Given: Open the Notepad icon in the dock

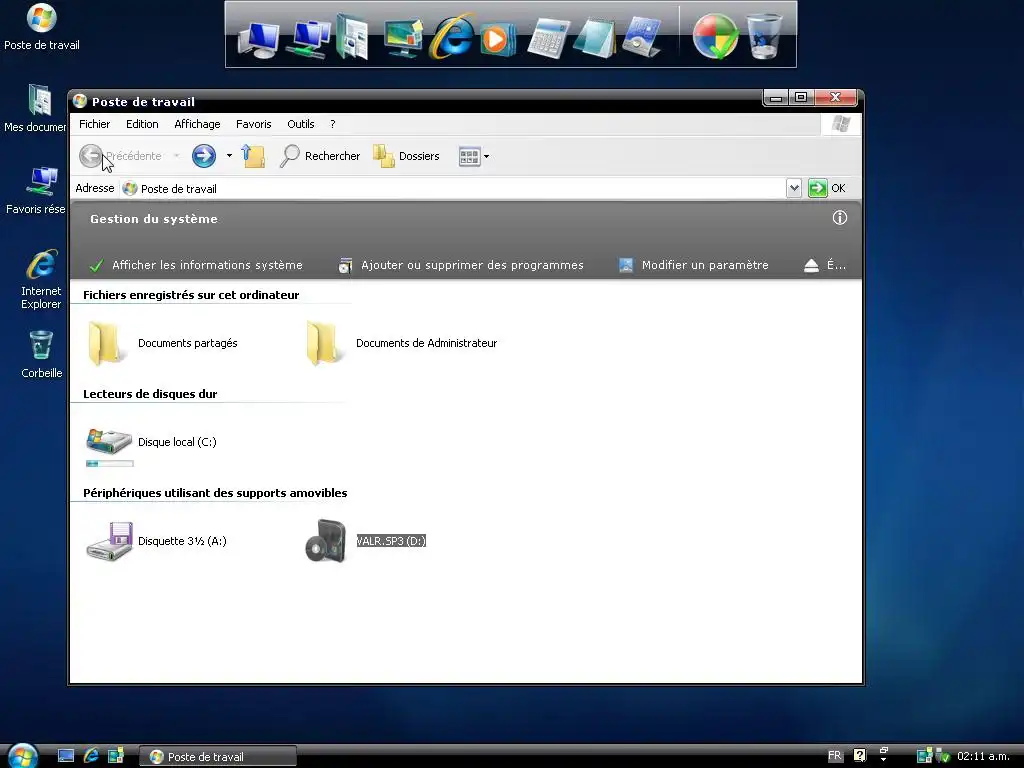Looking at the screenshot, I should point(594,38).
